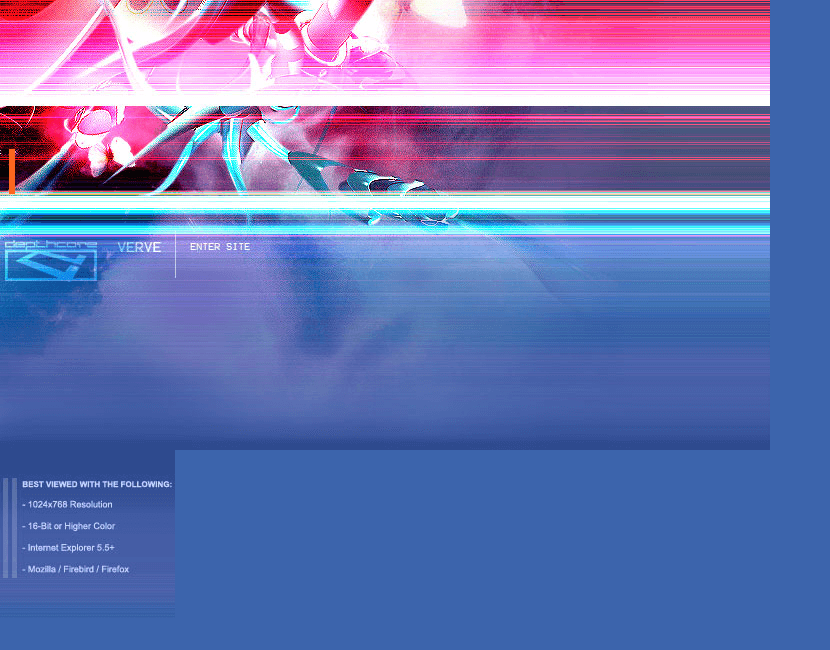Select the VERVE title text
The height and width of the screenshot is (650, 830).
click(x=139, y=247)
